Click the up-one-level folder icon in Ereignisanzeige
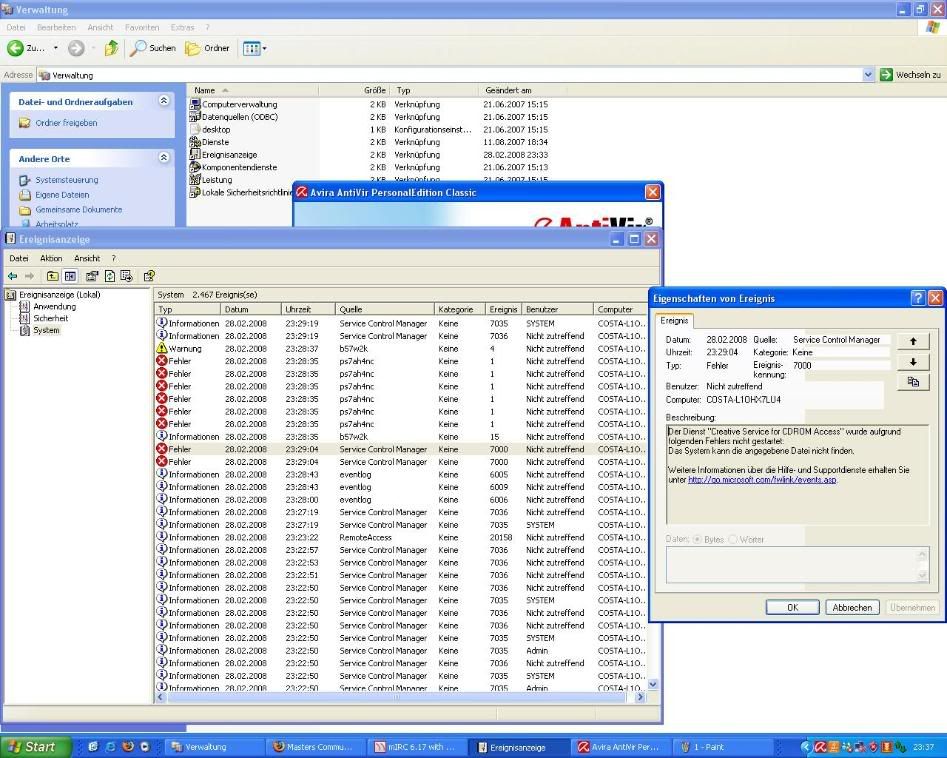Screen dimensions: 947x758 (x=53, y=276)
